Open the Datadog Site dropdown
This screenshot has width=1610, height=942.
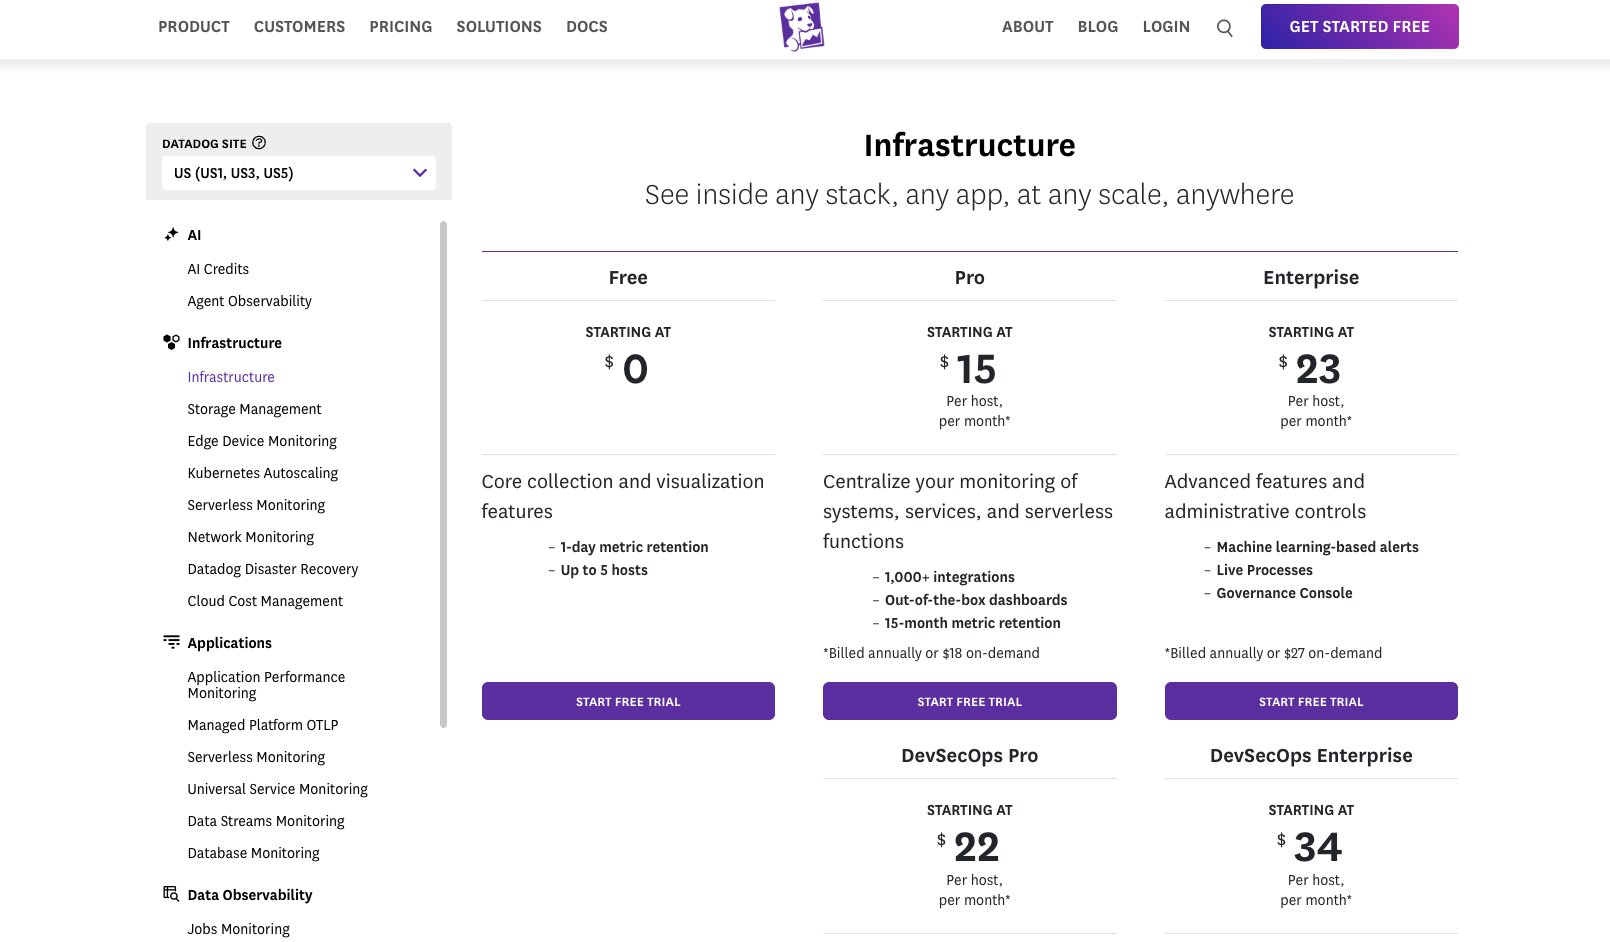click(x=299, y=173)
